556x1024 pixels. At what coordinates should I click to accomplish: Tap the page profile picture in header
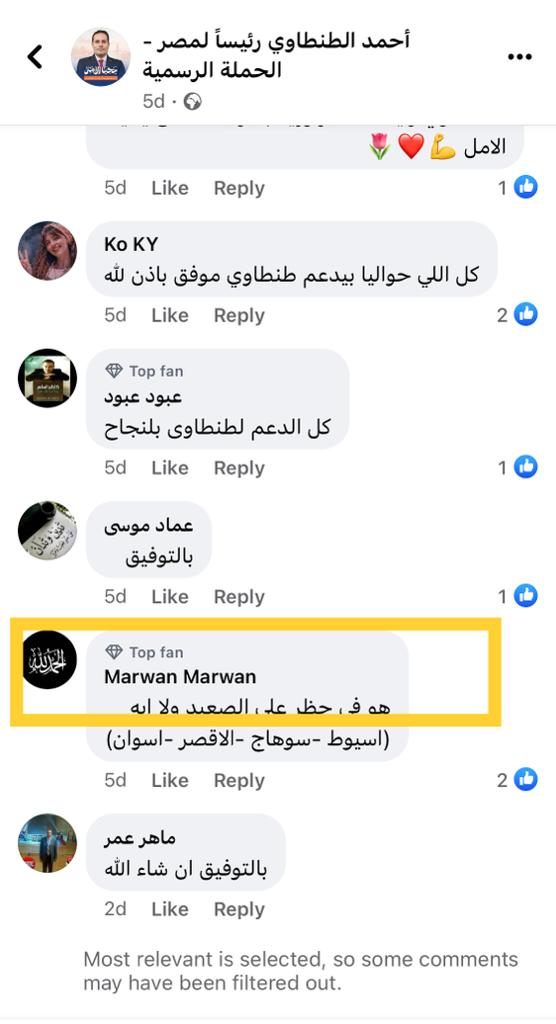(x=100, y=57)
